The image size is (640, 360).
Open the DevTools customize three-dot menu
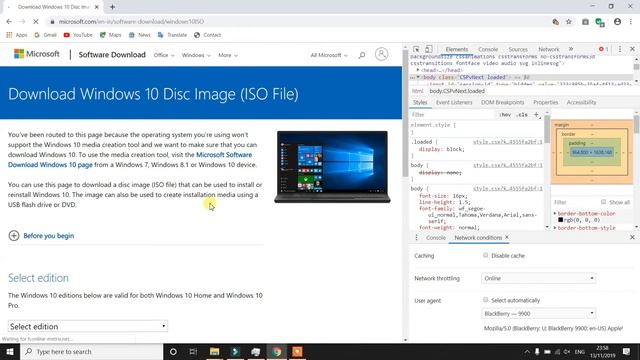pyautogui.click(x=620, y=49)
